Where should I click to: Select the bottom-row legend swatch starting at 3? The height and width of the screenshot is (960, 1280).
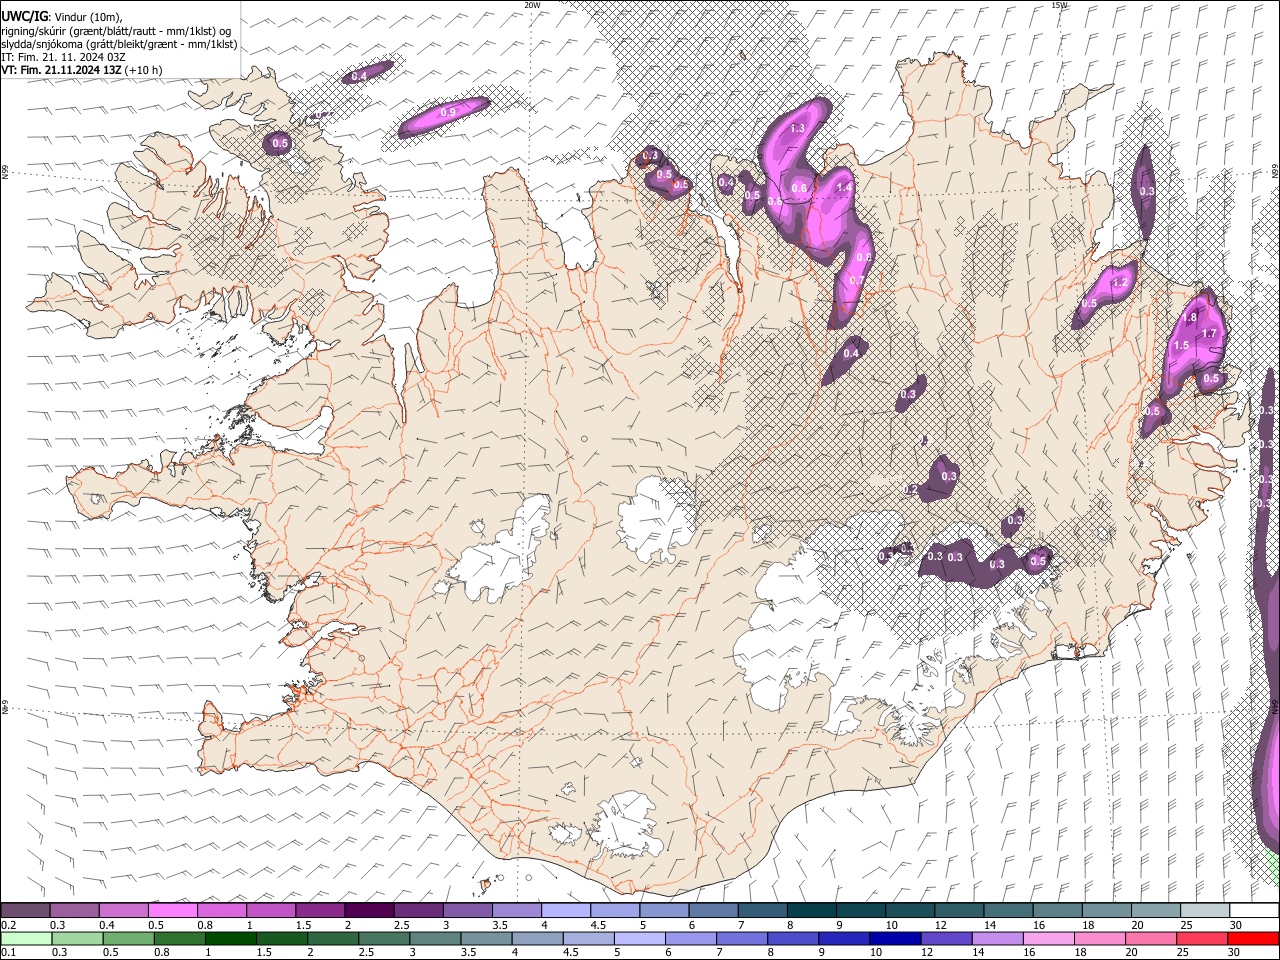click(x=435, y=938)
